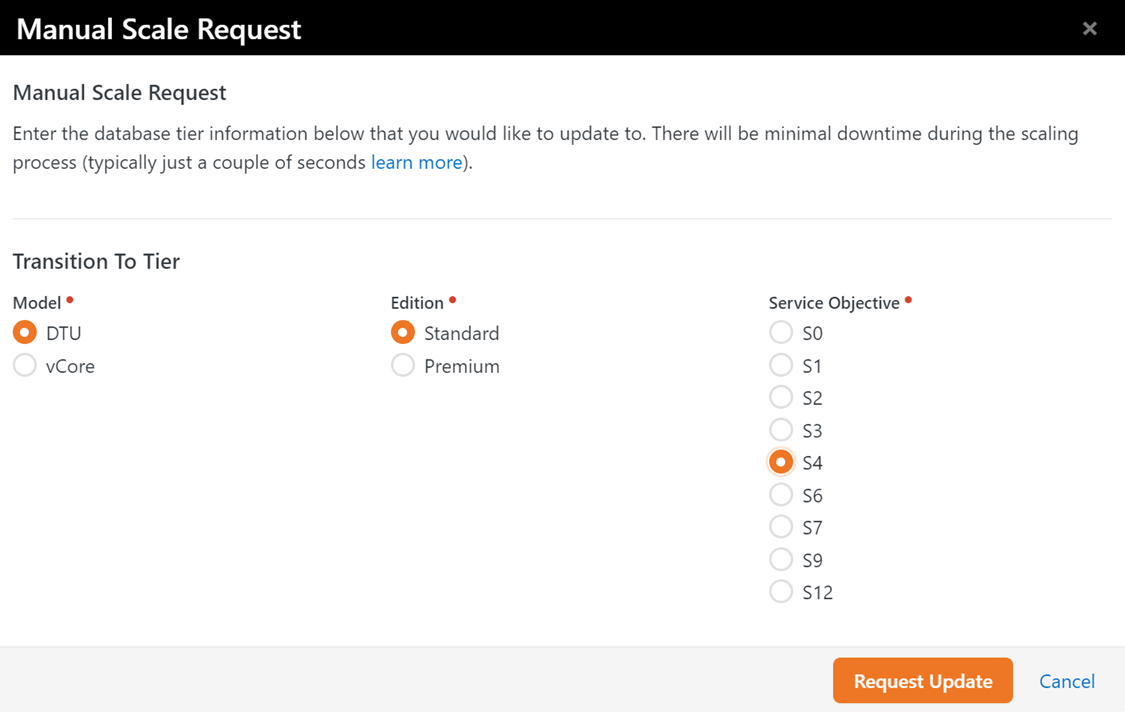Click the Request Update button
Screen dimensions: 1125x712
point(923,680)
